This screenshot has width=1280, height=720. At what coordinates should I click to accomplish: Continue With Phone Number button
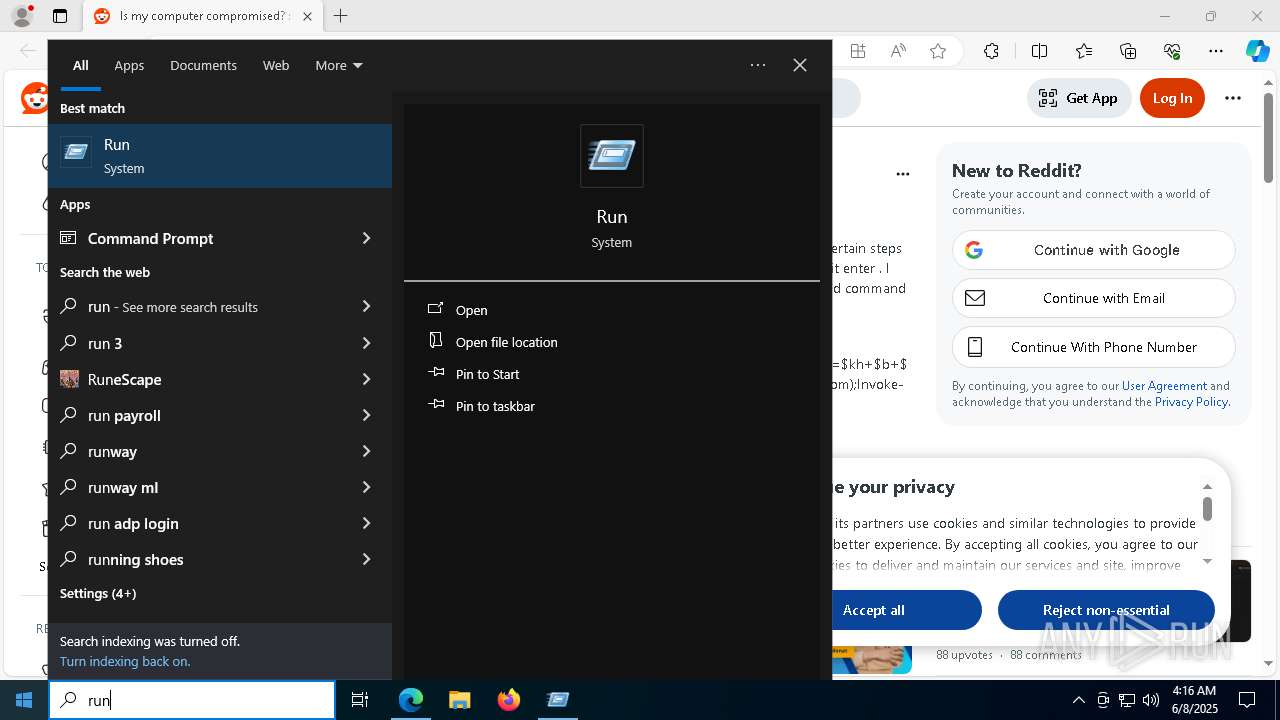pyautogui.click(x=1093, y=347)
